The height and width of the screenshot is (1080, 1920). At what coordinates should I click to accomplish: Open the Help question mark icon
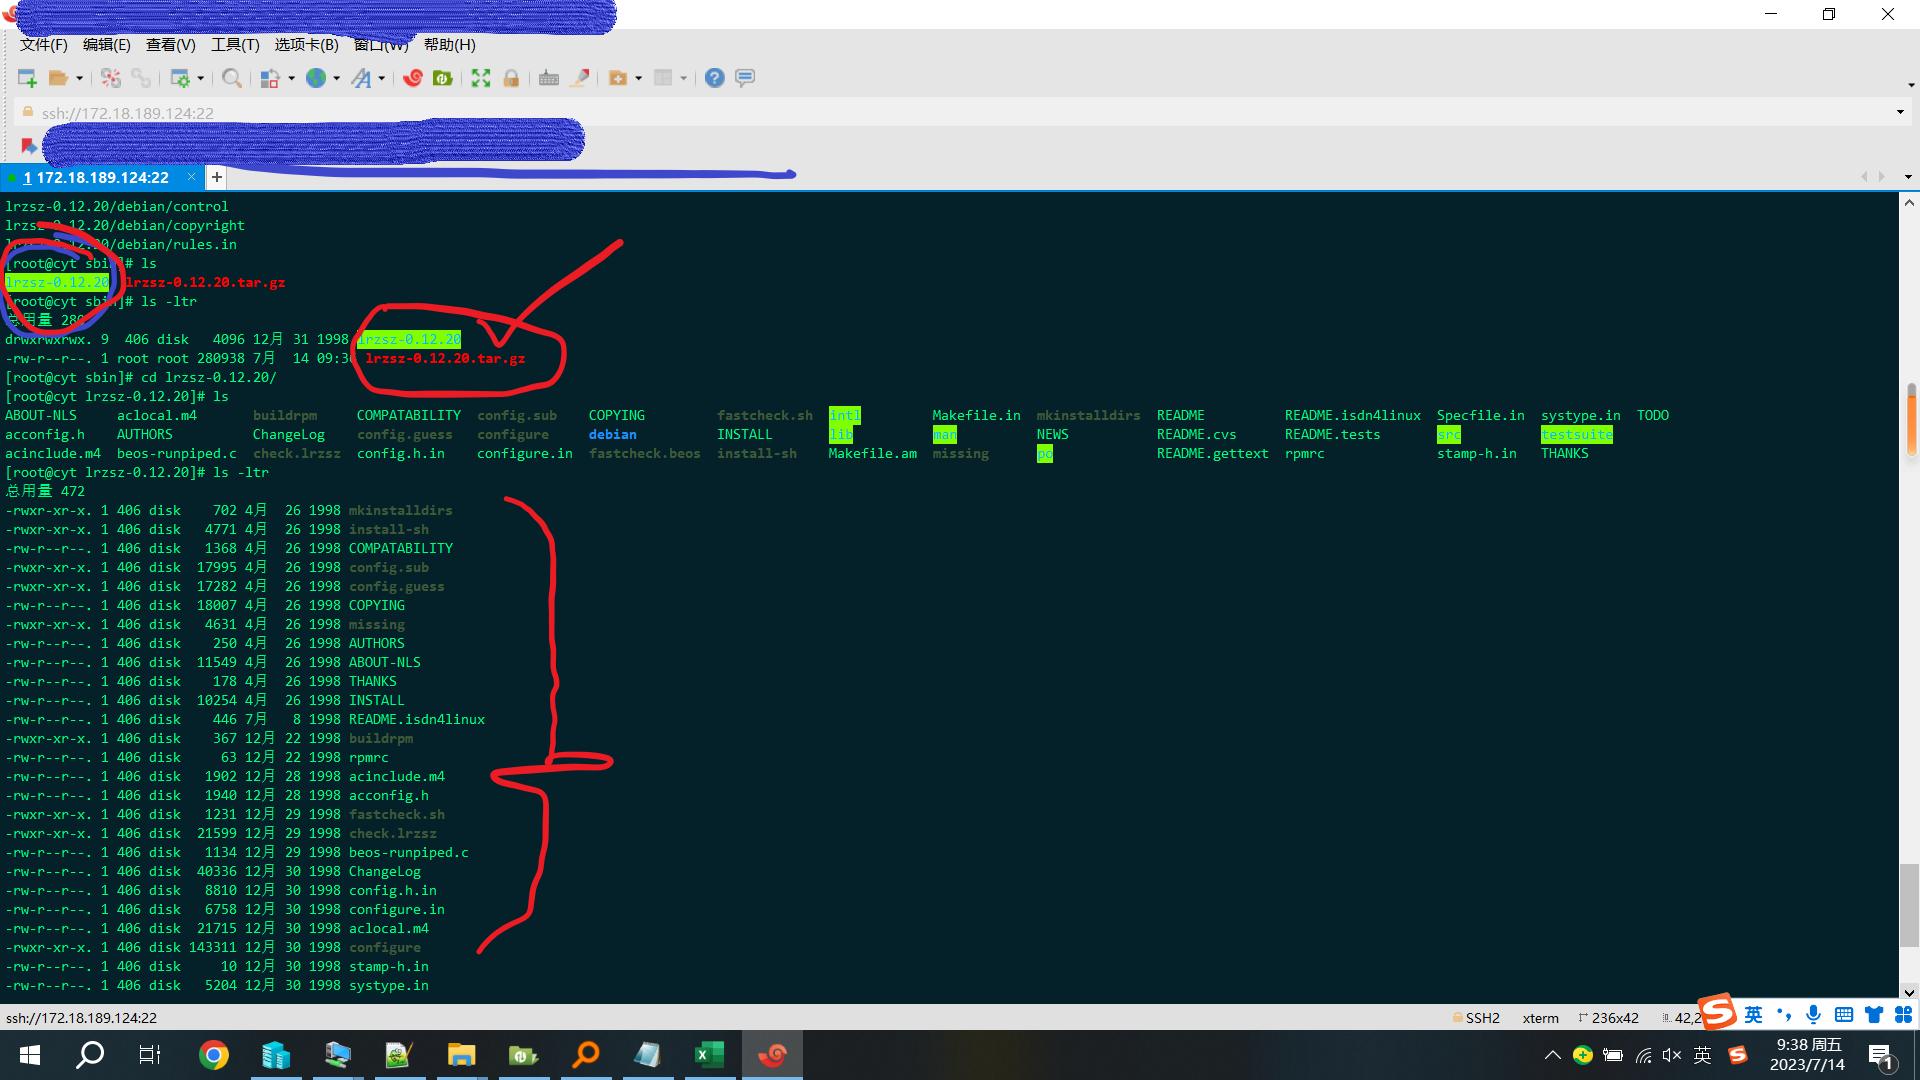coord(714,78)
